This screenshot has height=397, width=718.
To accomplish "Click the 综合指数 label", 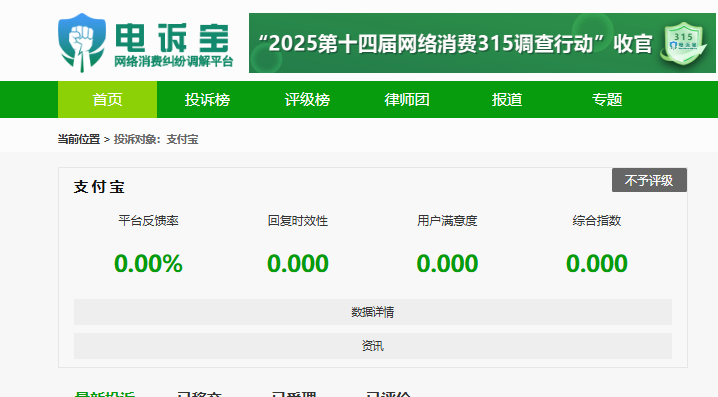I will 597,221.
